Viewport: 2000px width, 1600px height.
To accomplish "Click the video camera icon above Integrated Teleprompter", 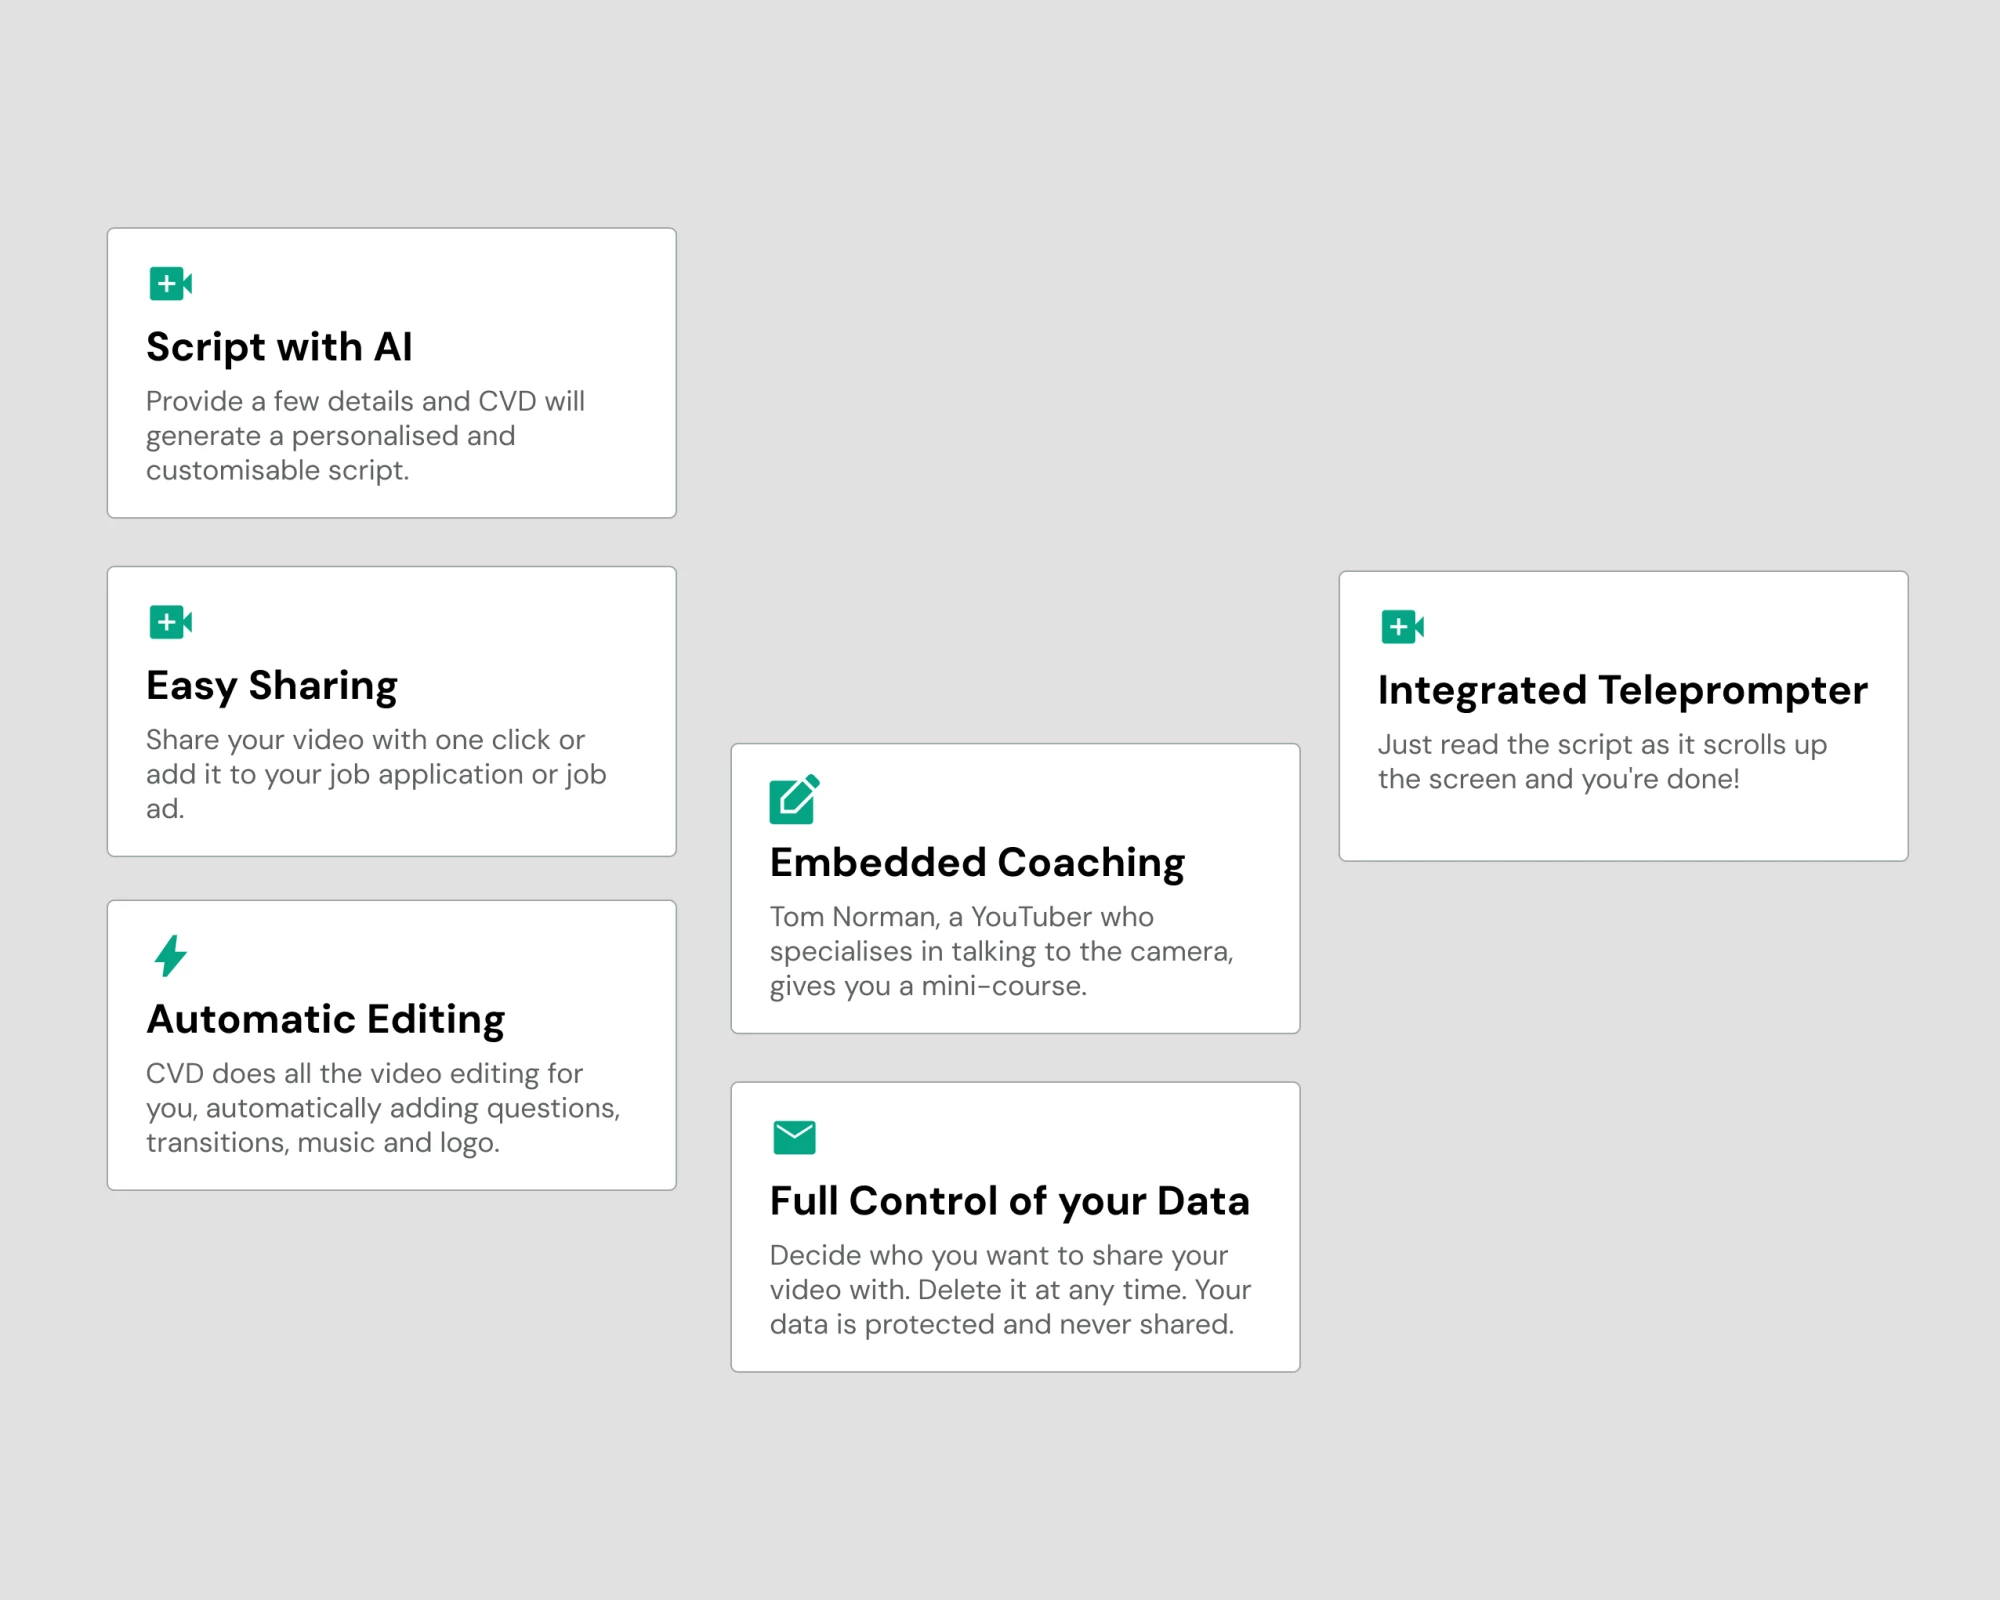I will point(1402,627).
